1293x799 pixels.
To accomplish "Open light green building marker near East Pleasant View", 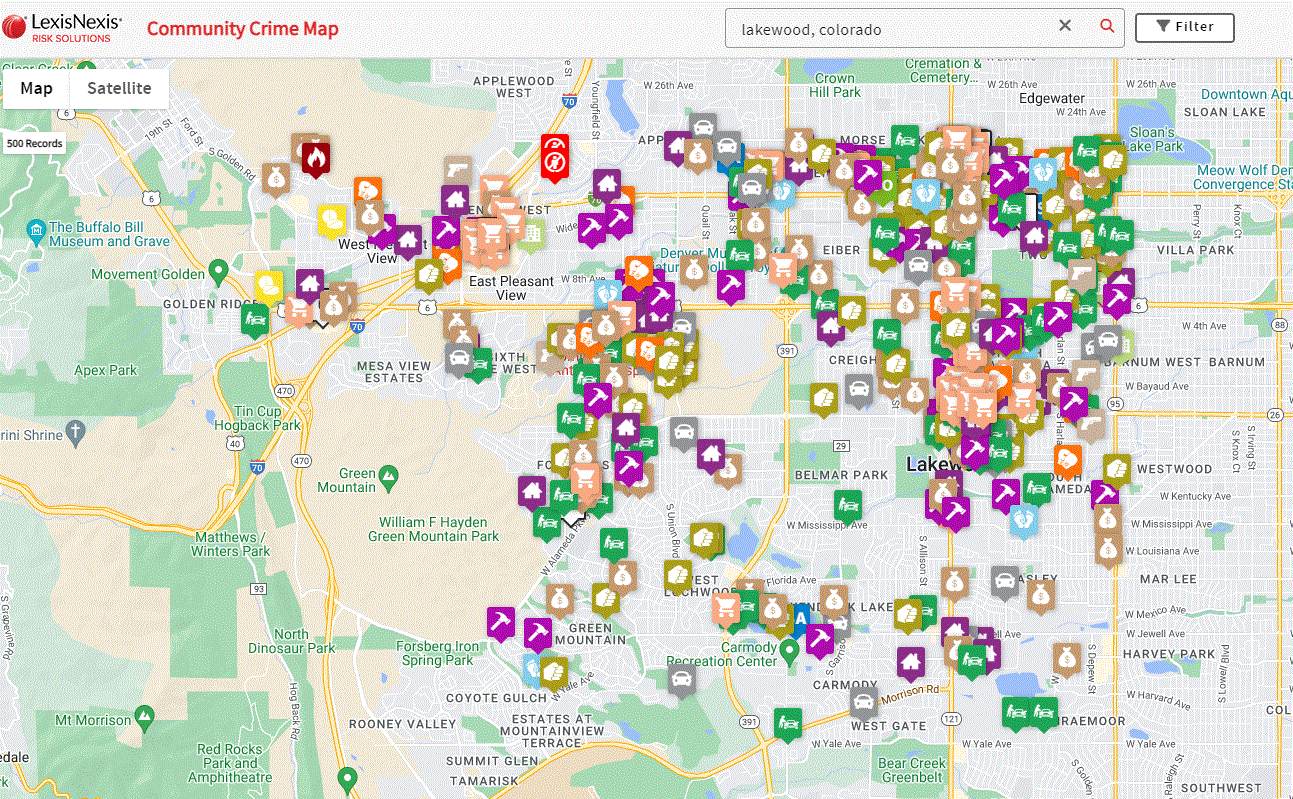I will click(x=530, y=235).
